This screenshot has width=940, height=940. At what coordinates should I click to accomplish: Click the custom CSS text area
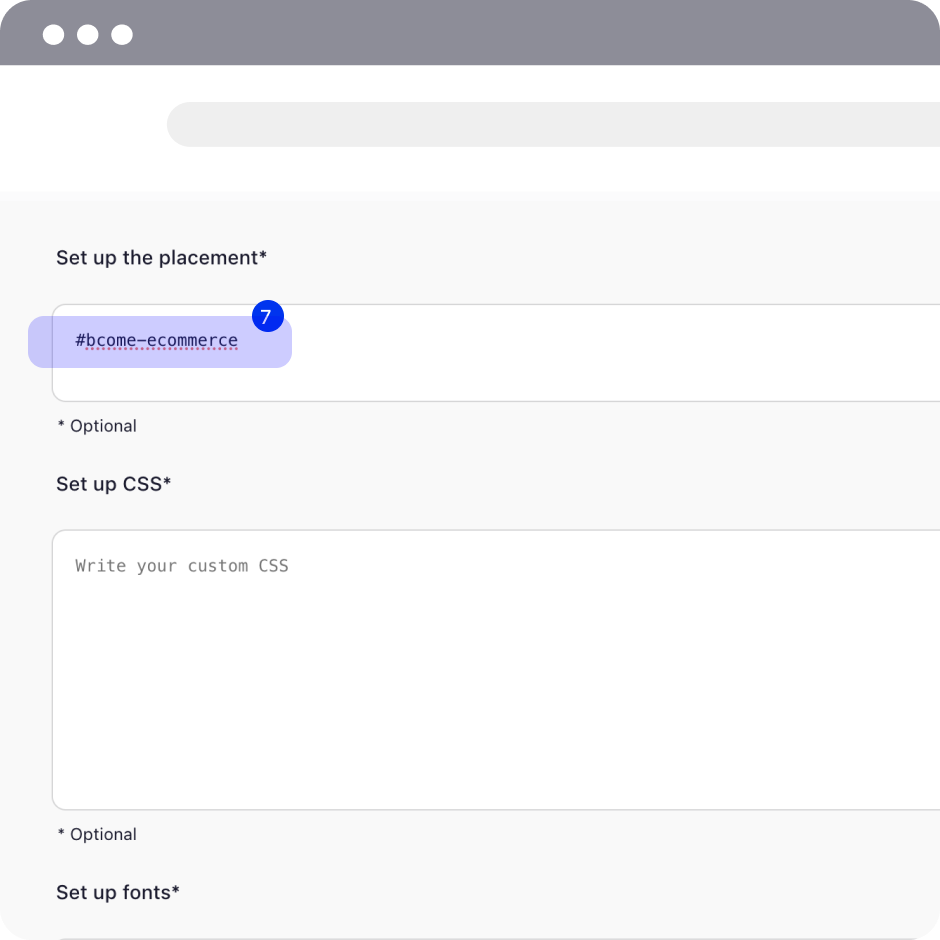tap(496, 670)
